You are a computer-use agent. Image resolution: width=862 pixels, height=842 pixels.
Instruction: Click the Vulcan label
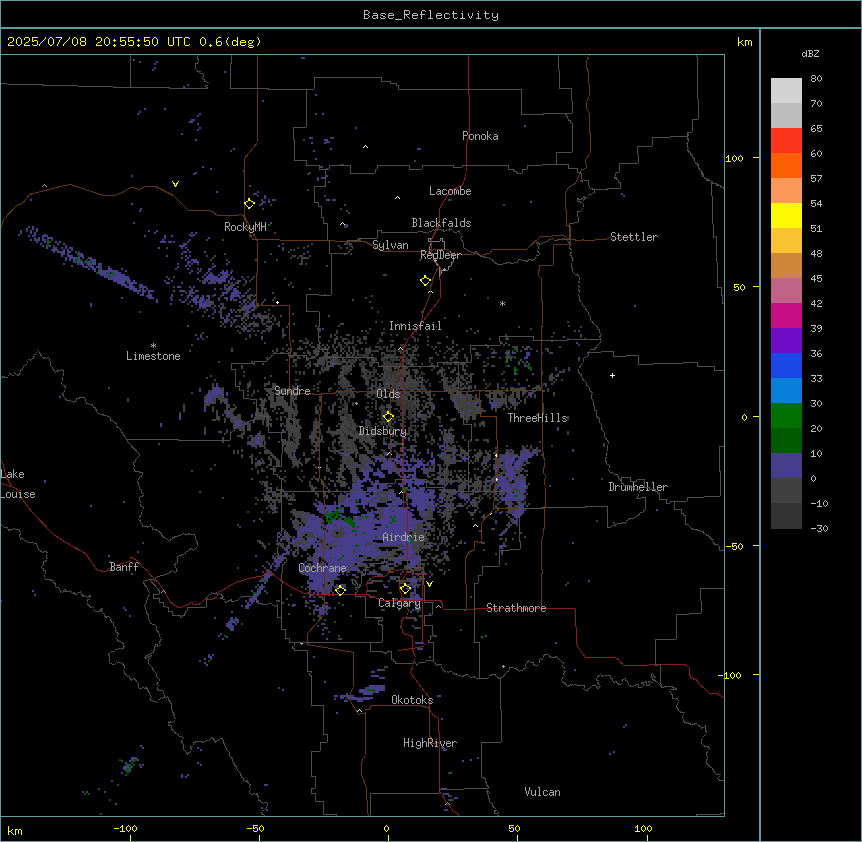click(543, 792)
